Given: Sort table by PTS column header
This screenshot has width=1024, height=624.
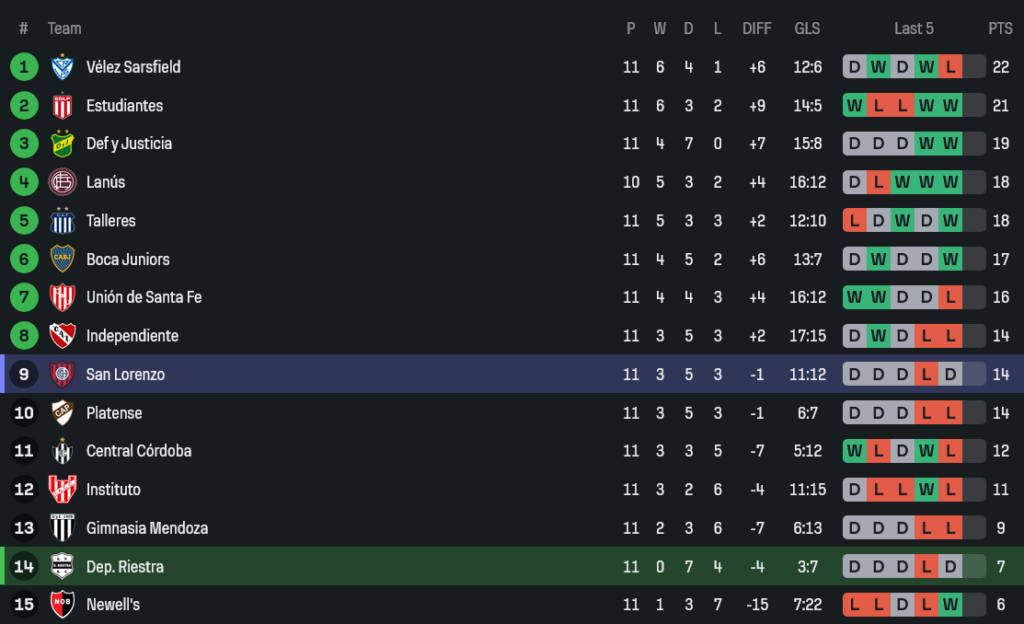Looking at the screenshot, I should 1000,29.
